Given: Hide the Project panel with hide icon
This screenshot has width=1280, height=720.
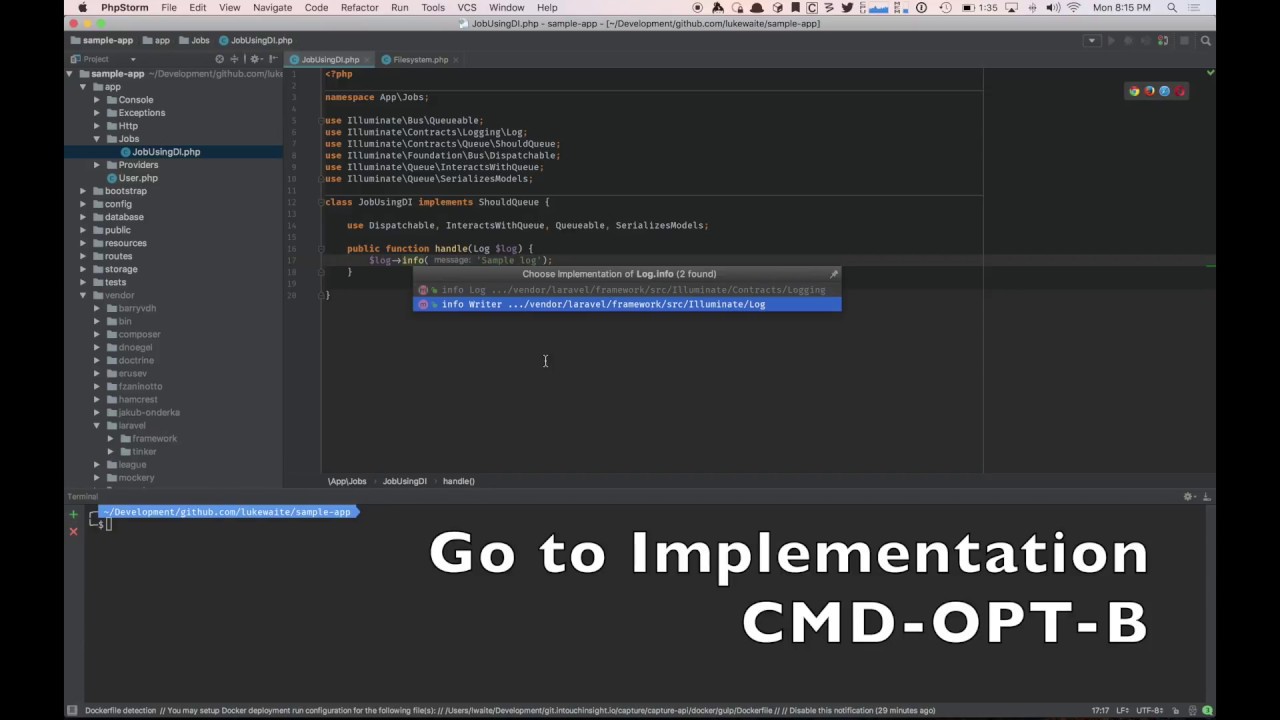Looking at the screenshot, I should [x=272, y=59].
